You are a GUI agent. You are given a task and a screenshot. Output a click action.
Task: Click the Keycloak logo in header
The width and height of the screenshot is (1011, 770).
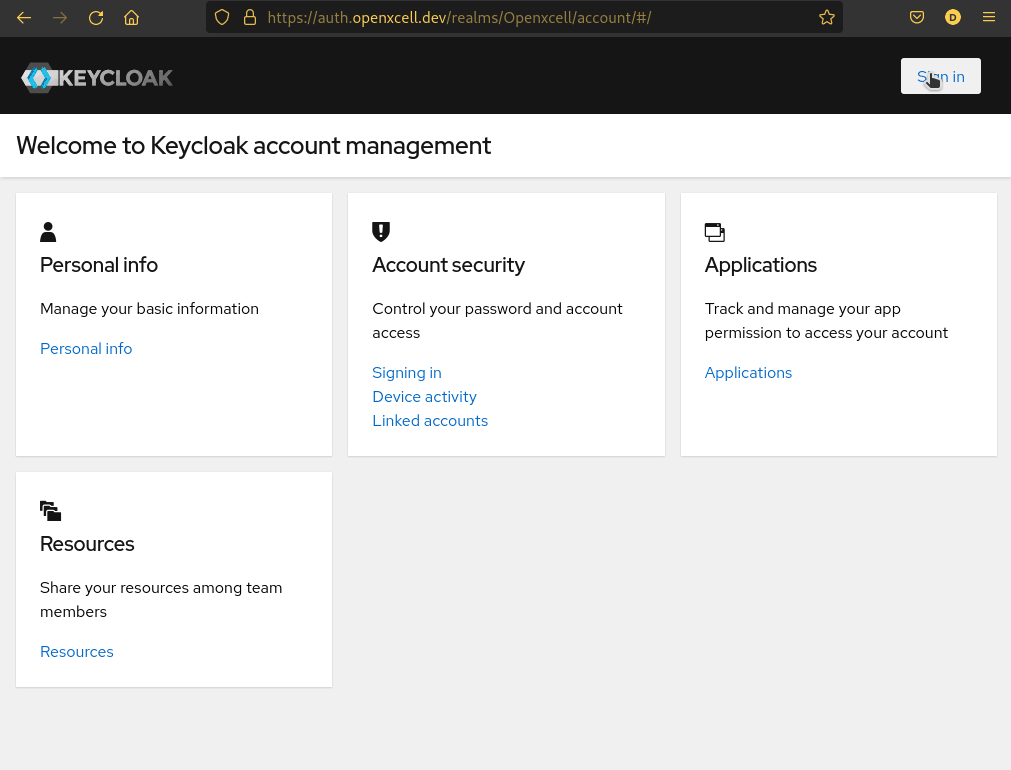pos(97,77)
